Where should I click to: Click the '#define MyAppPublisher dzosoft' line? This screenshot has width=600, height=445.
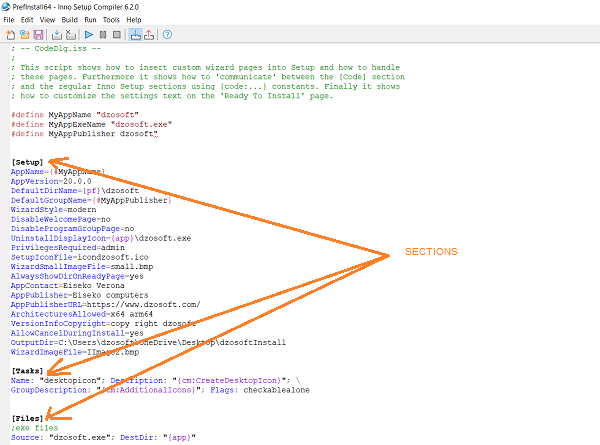coord(84,134)
